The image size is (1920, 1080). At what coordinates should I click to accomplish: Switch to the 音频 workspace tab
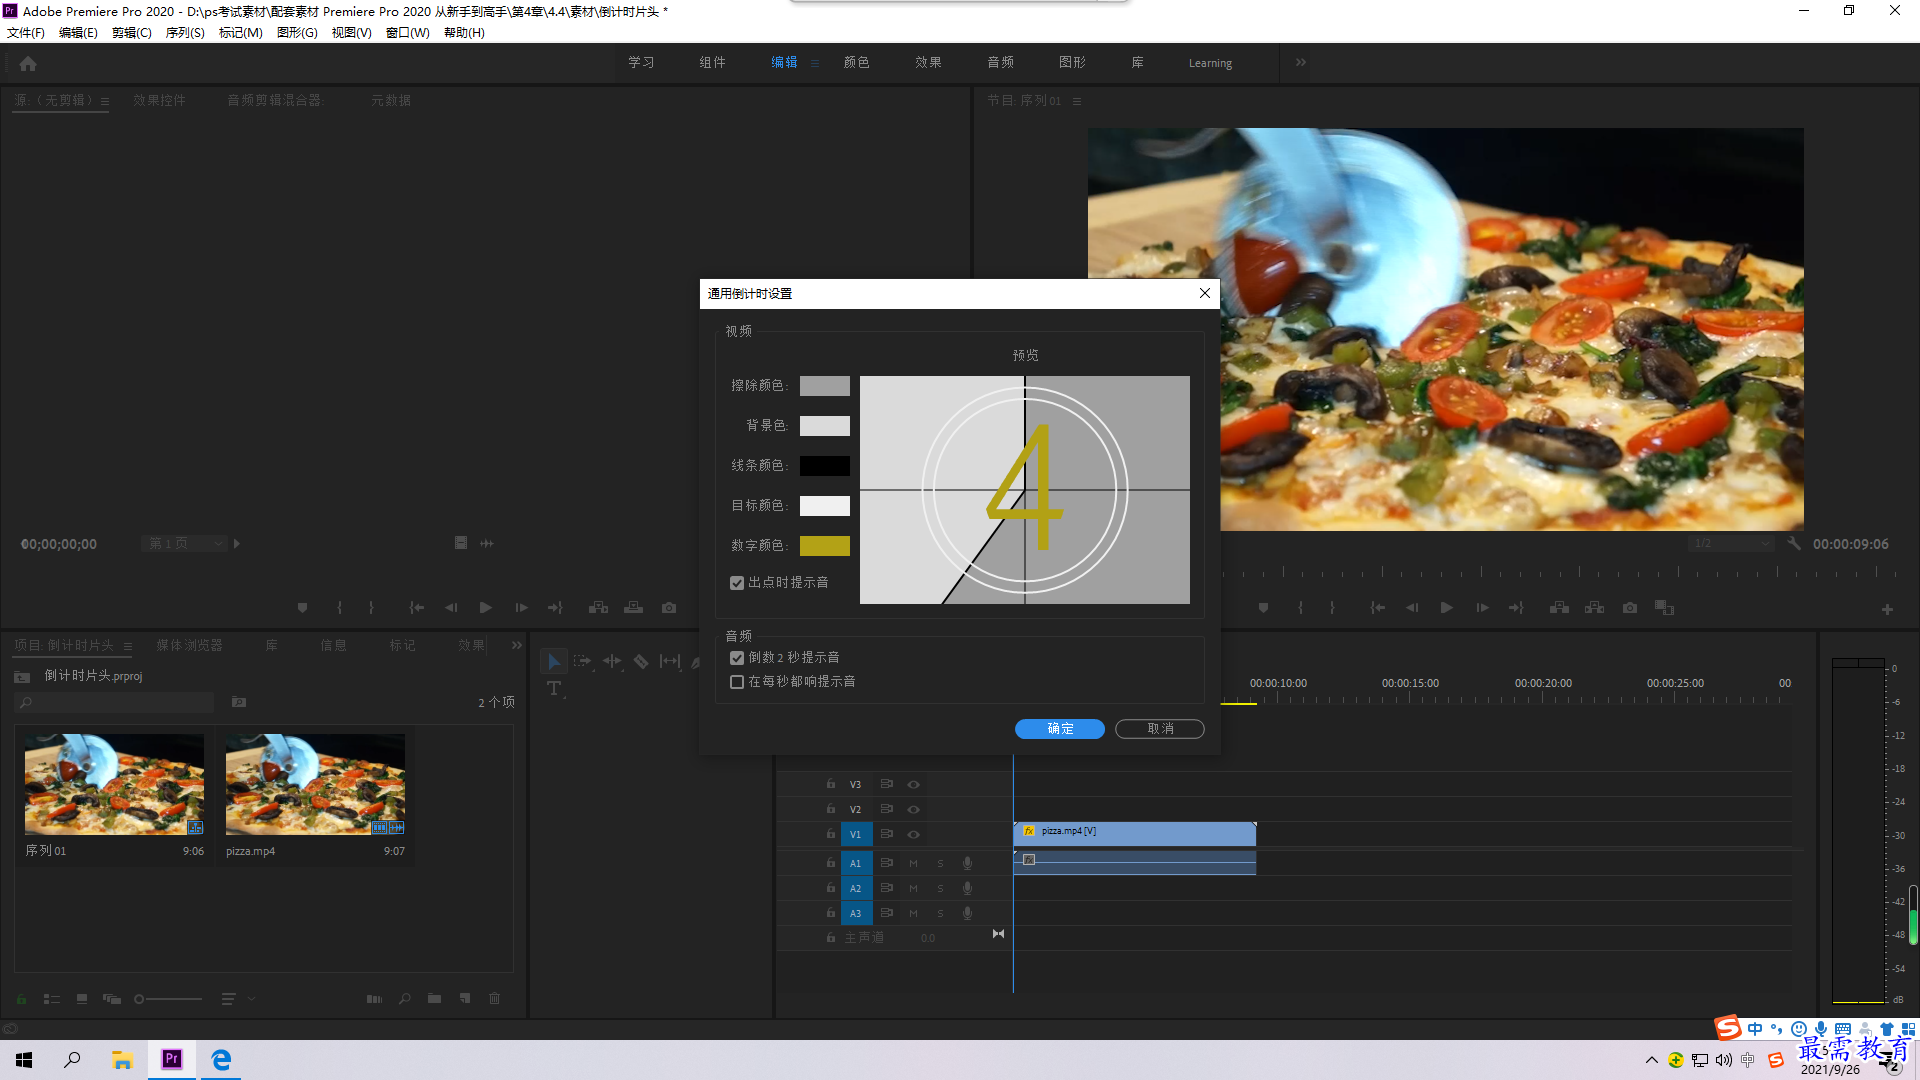click(1000, 62)
